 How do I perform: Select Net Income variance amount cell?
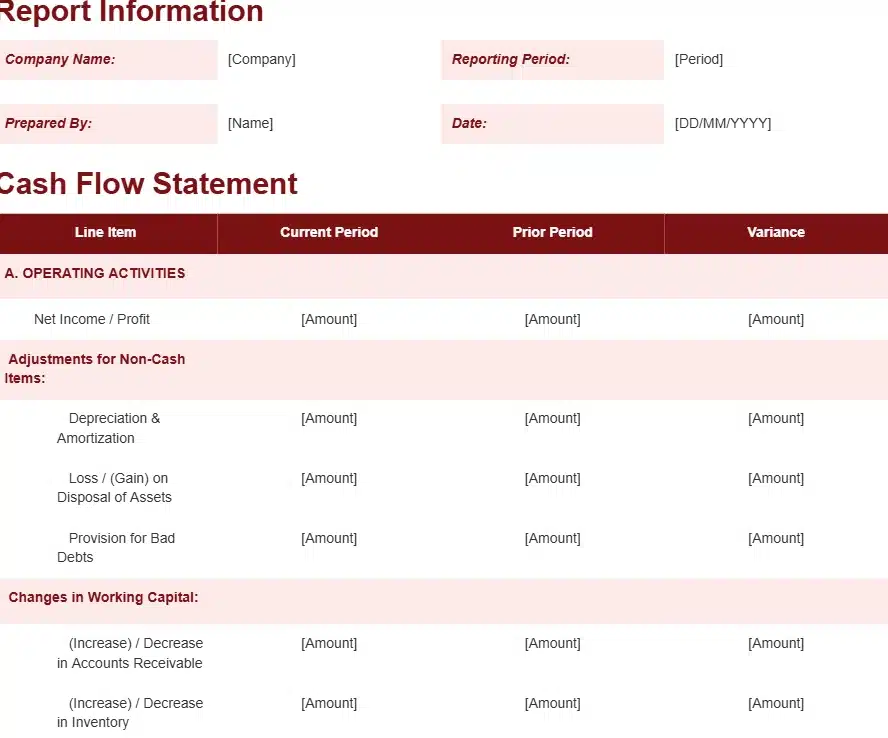click(776, 319)
